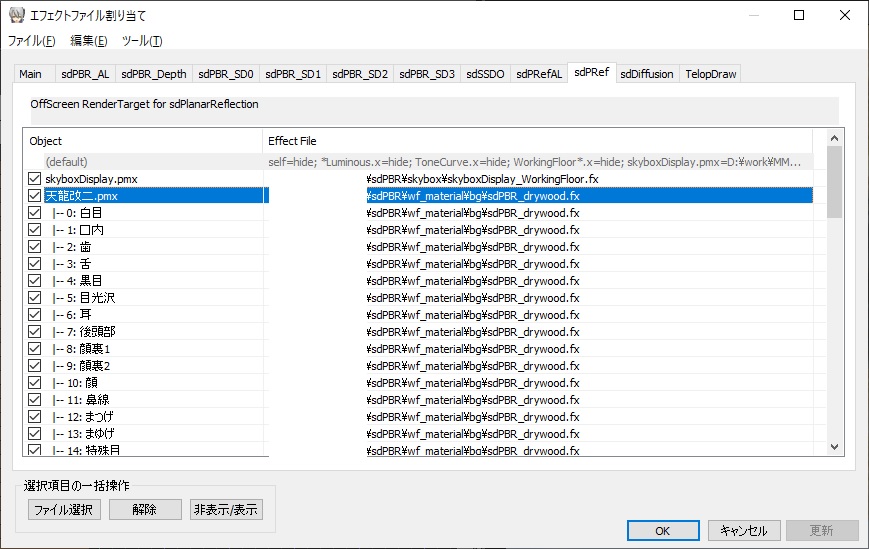Uncheck the skyboxDisplay.pmx checkbox

tap(35, 179)
